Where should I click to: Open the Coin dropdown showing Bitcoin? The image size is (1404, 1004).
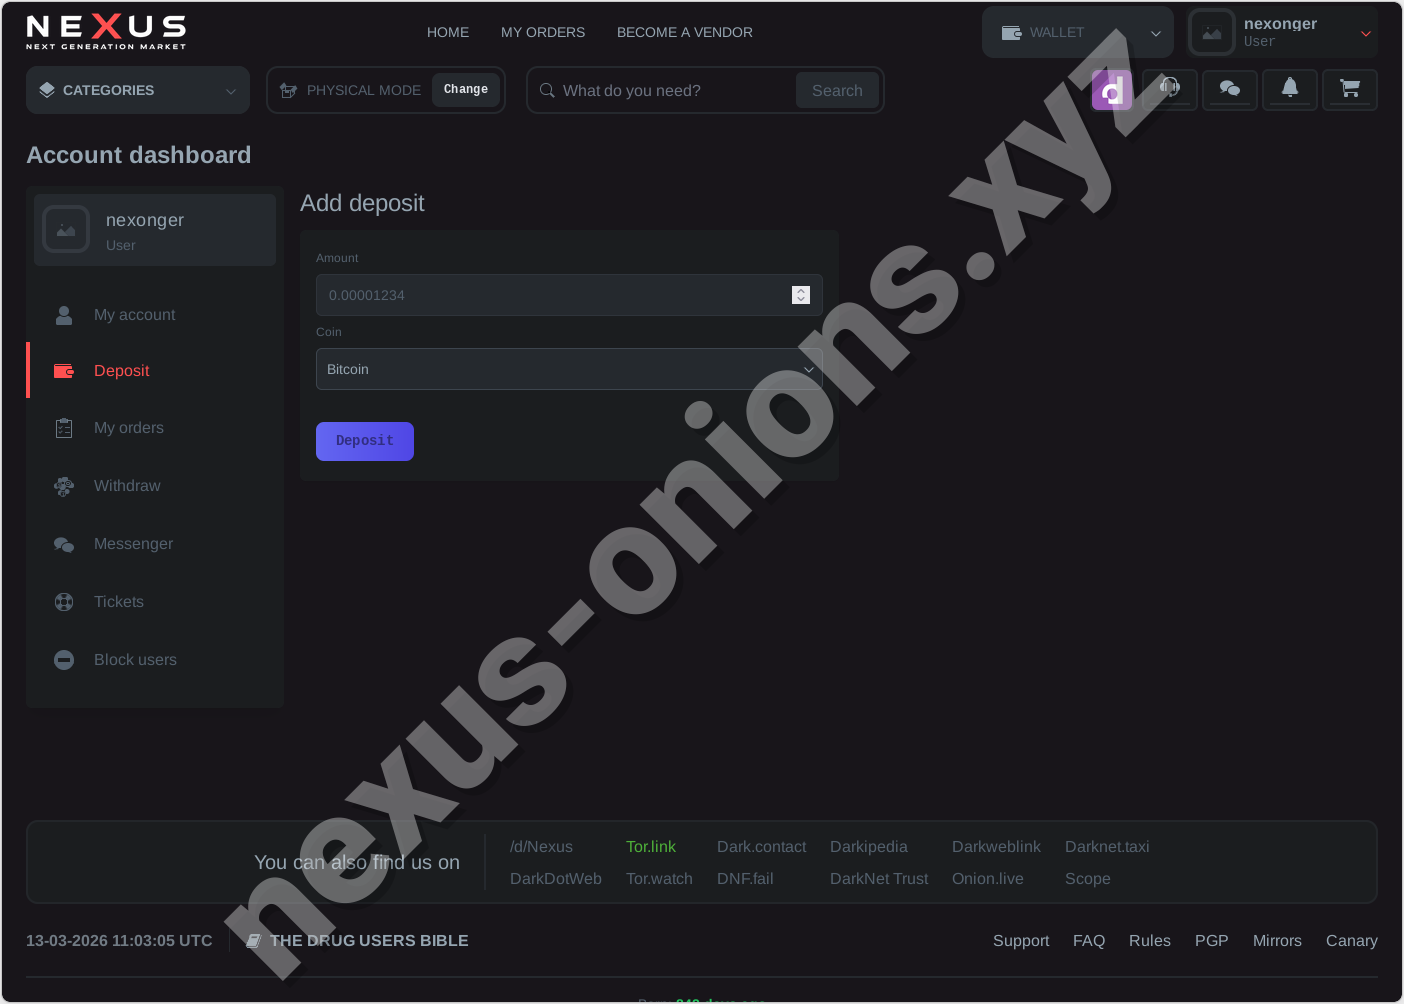[569, 369]
